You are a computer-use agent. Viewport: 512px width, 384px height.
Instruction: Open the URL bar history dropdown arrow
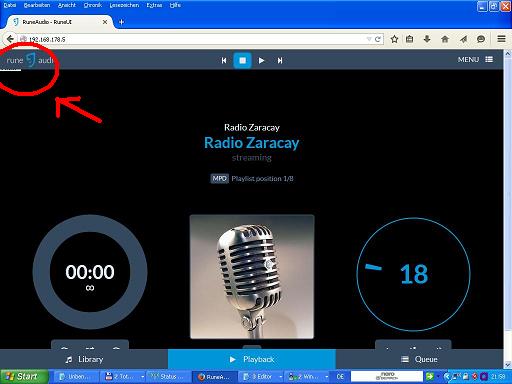[x=369, y=39]
